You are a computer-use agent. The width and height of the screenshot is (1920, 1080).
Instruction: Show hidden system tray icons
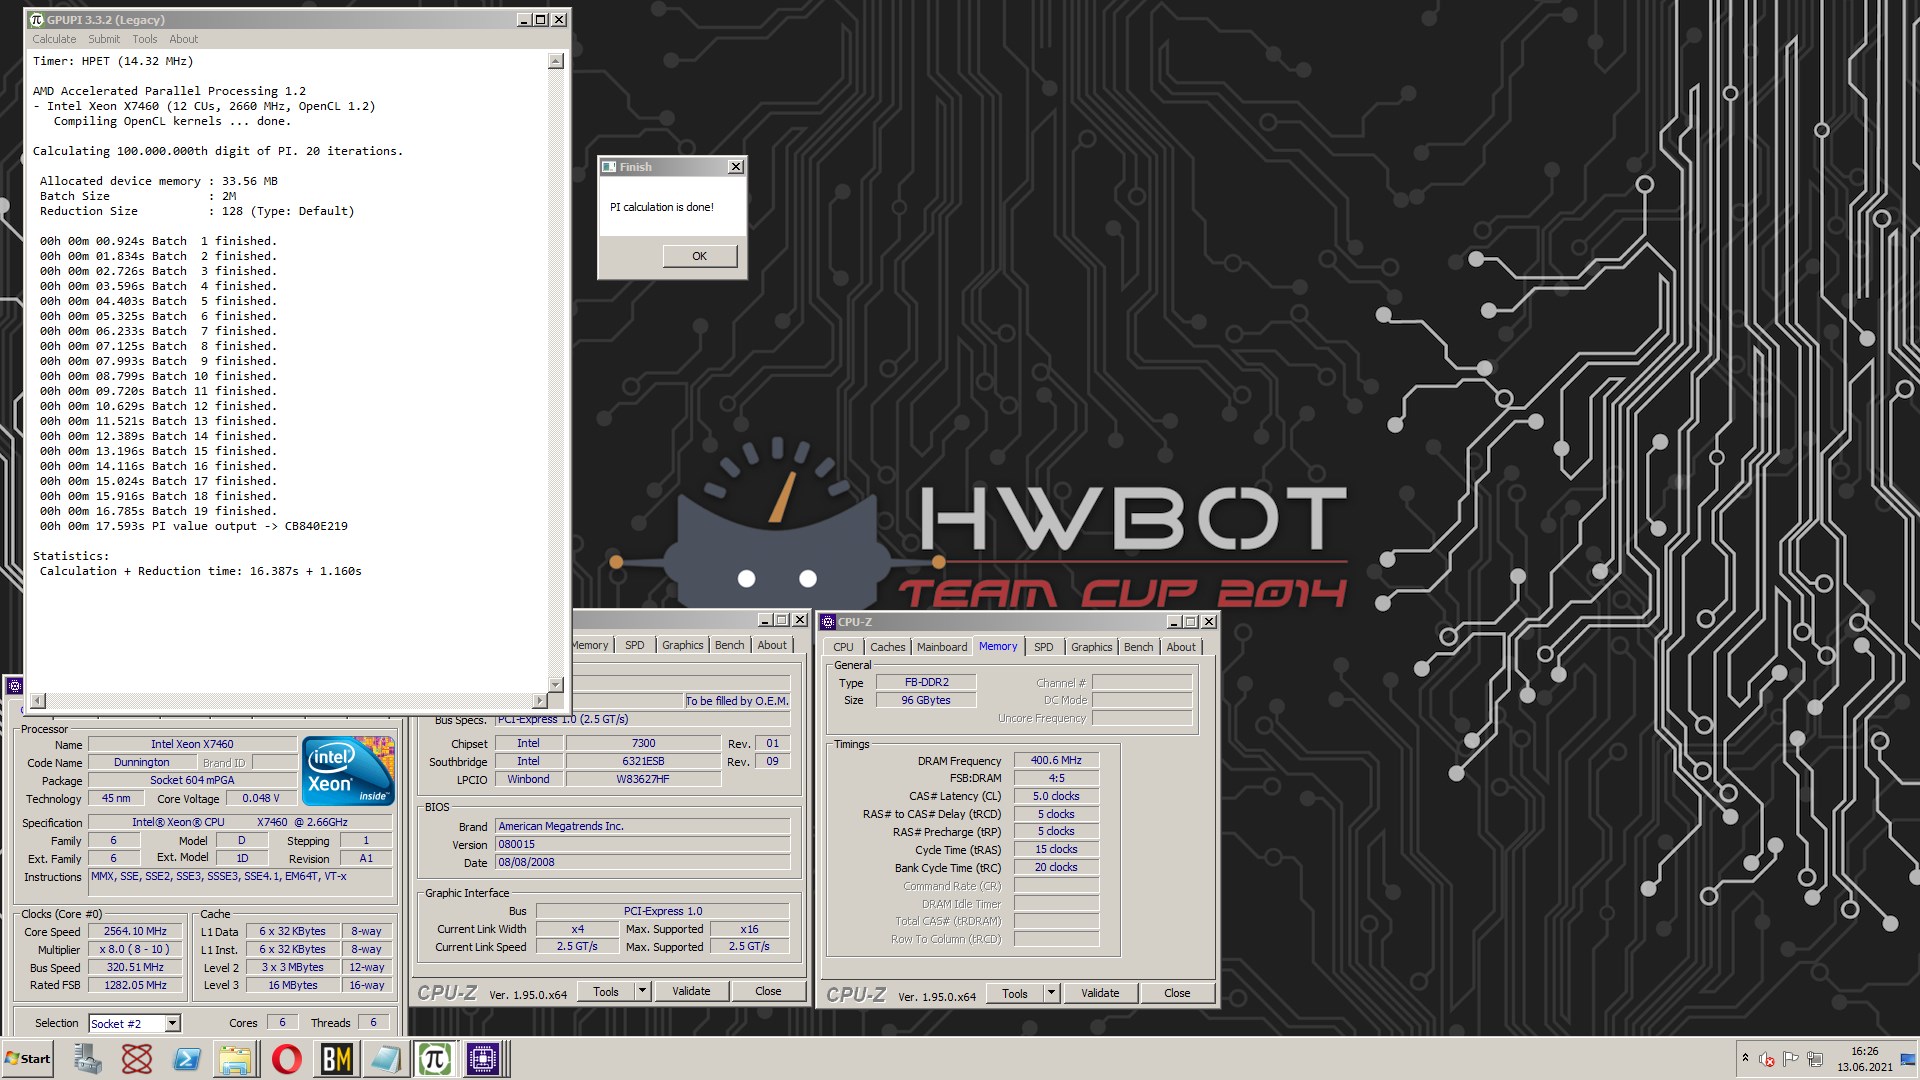tap(1745, 1058)
